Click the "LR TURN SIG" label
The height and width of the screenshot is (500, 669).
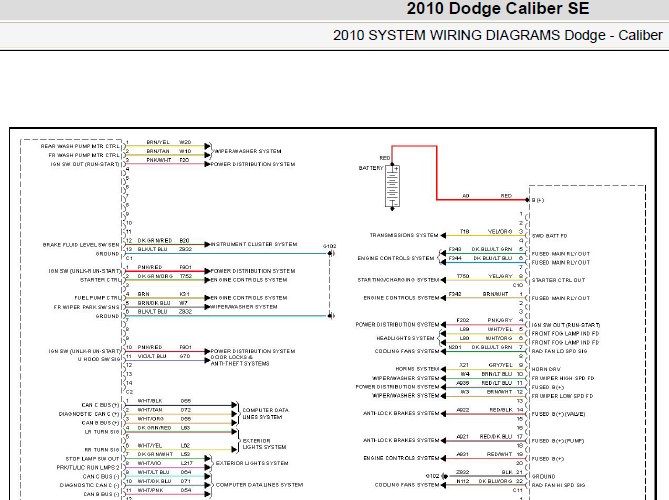pos(102,432)
